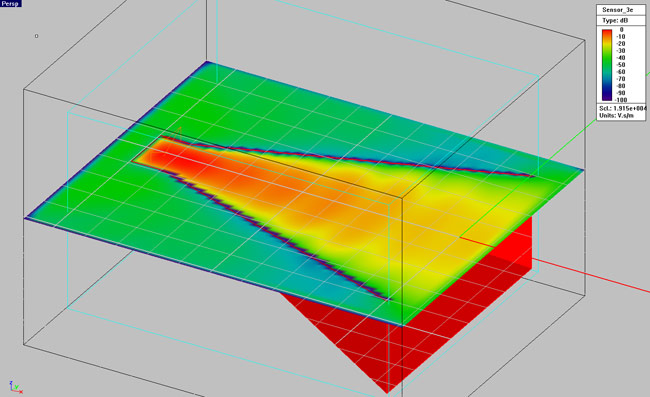Screen dimensions: 650x397
Task: Select the small orange source marker on plot
Action: (179, 133)
